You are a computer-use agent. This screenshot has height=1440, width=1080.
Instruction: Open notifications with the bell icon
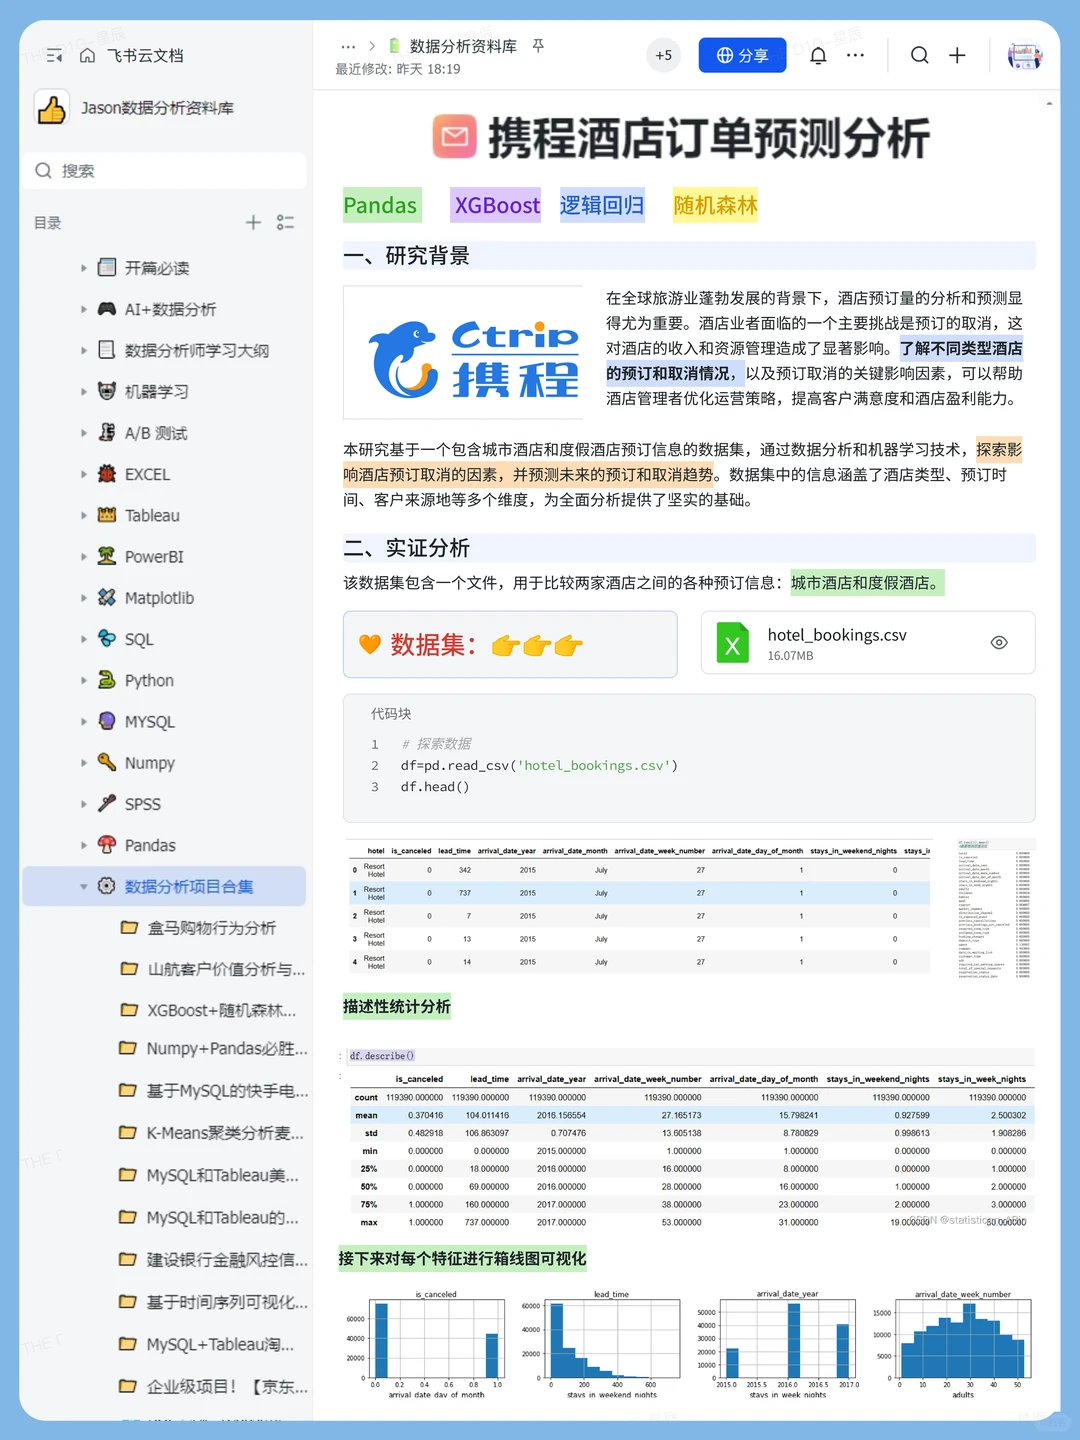pos(818,55)
